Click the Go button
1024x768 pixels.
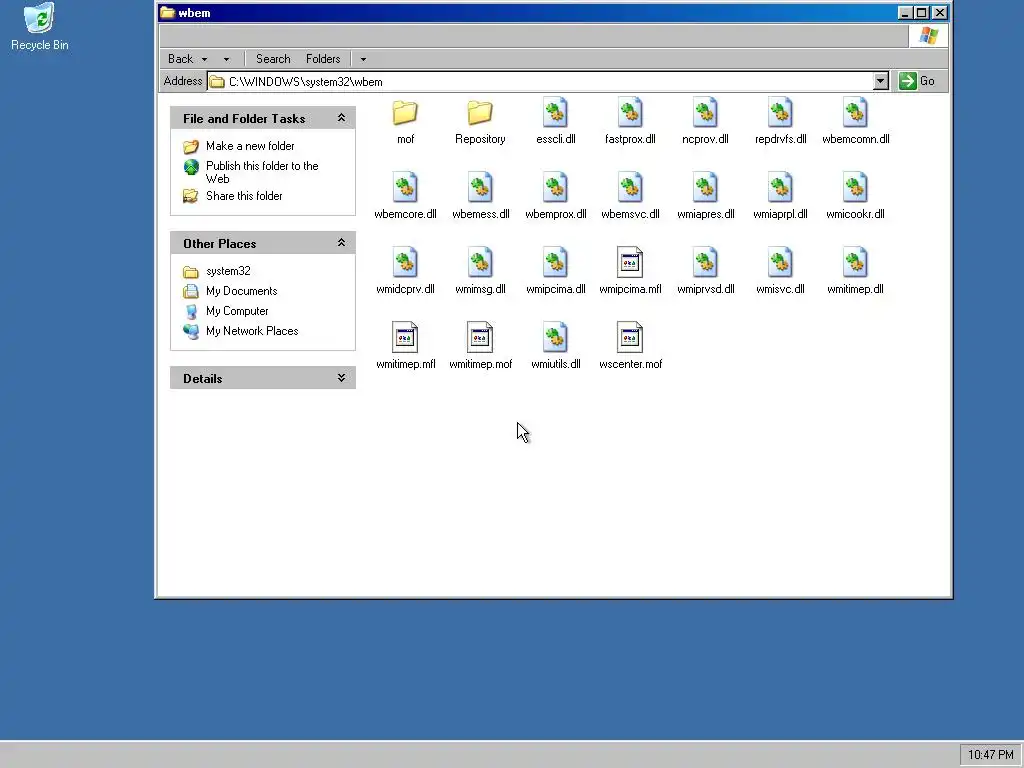917,81
